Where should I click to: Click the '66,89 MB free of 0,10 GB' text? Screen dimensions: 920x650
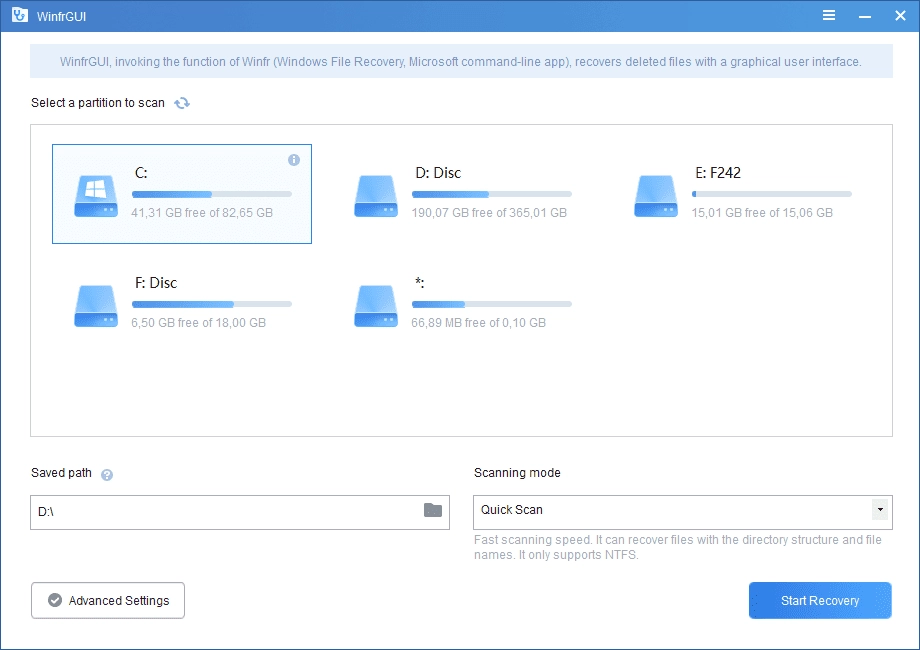479,323
